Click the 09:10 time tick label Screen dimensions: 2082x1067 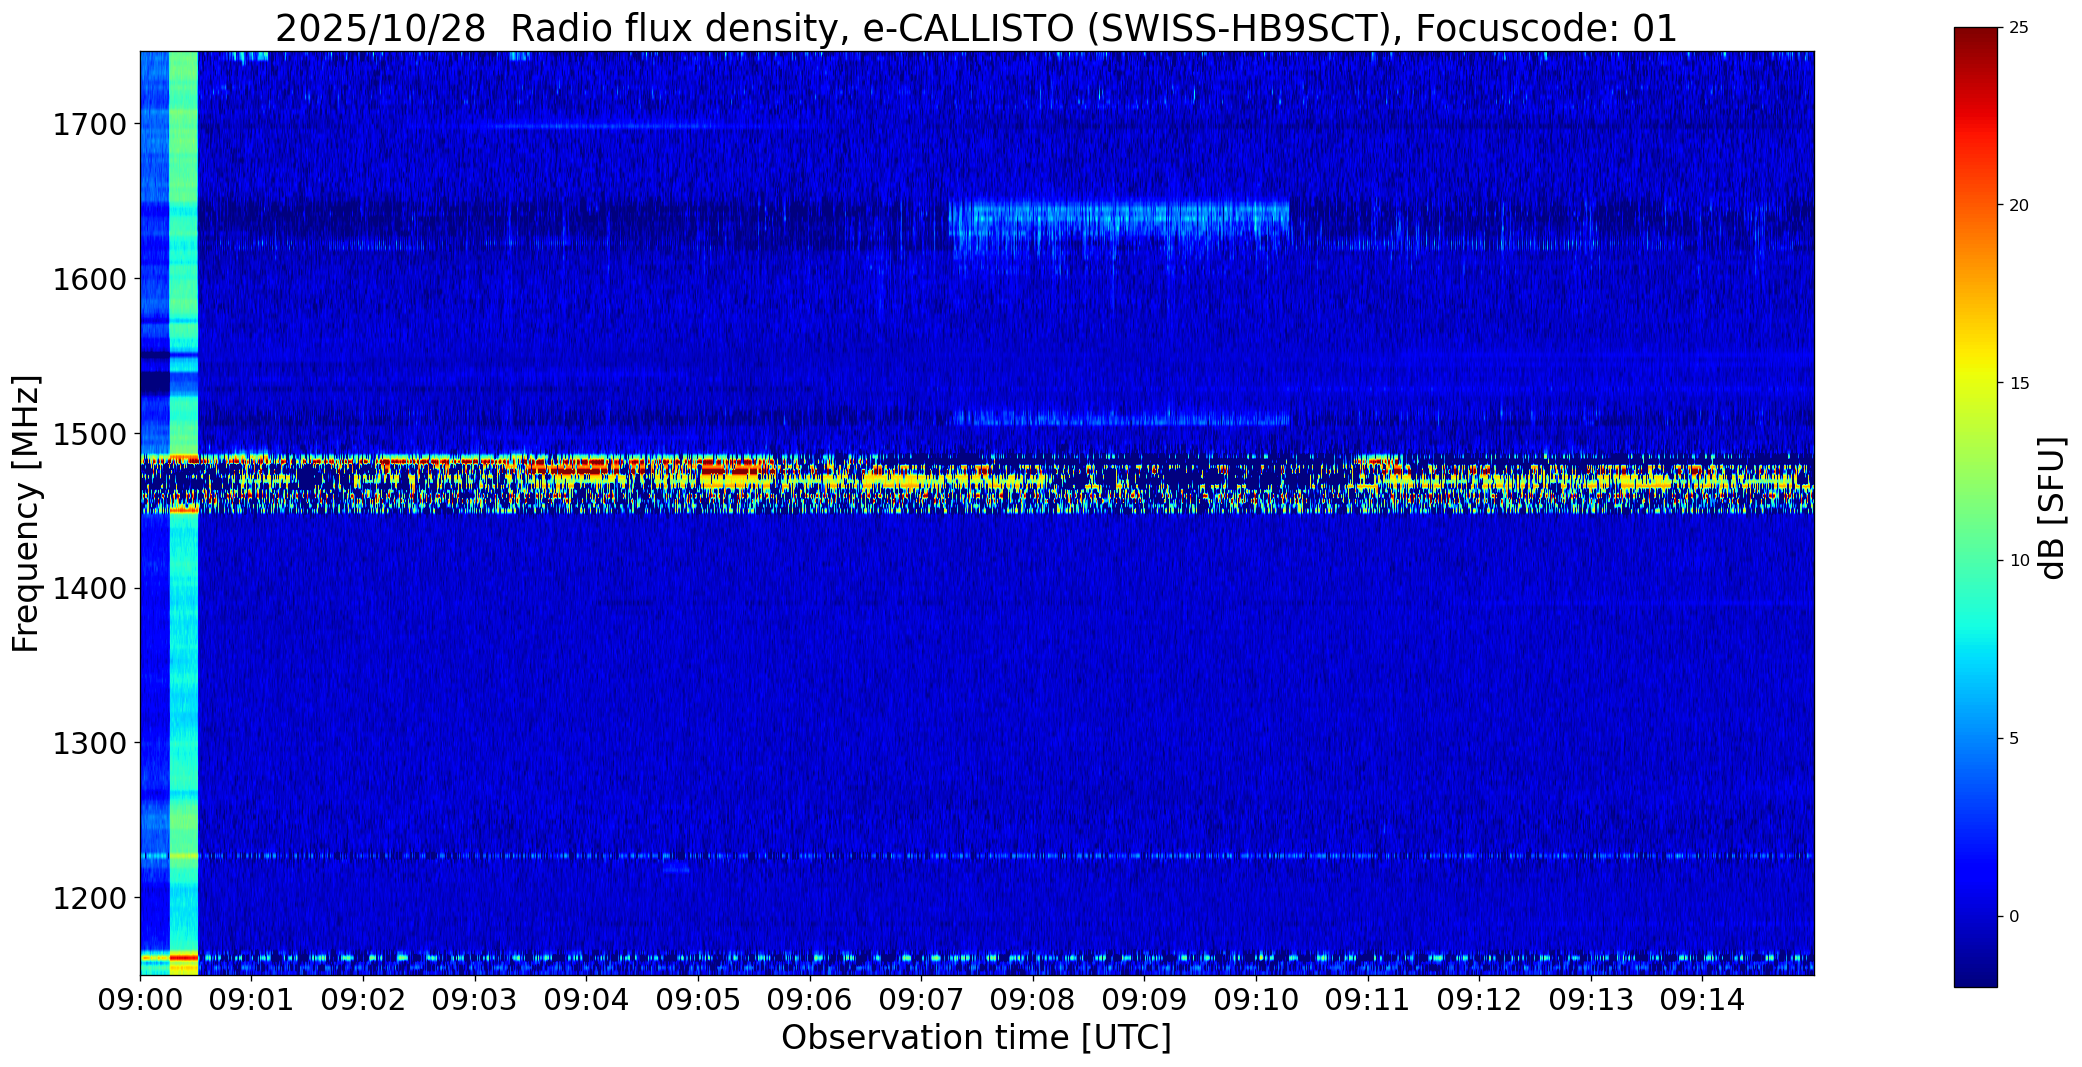(x=1257, y=999)
